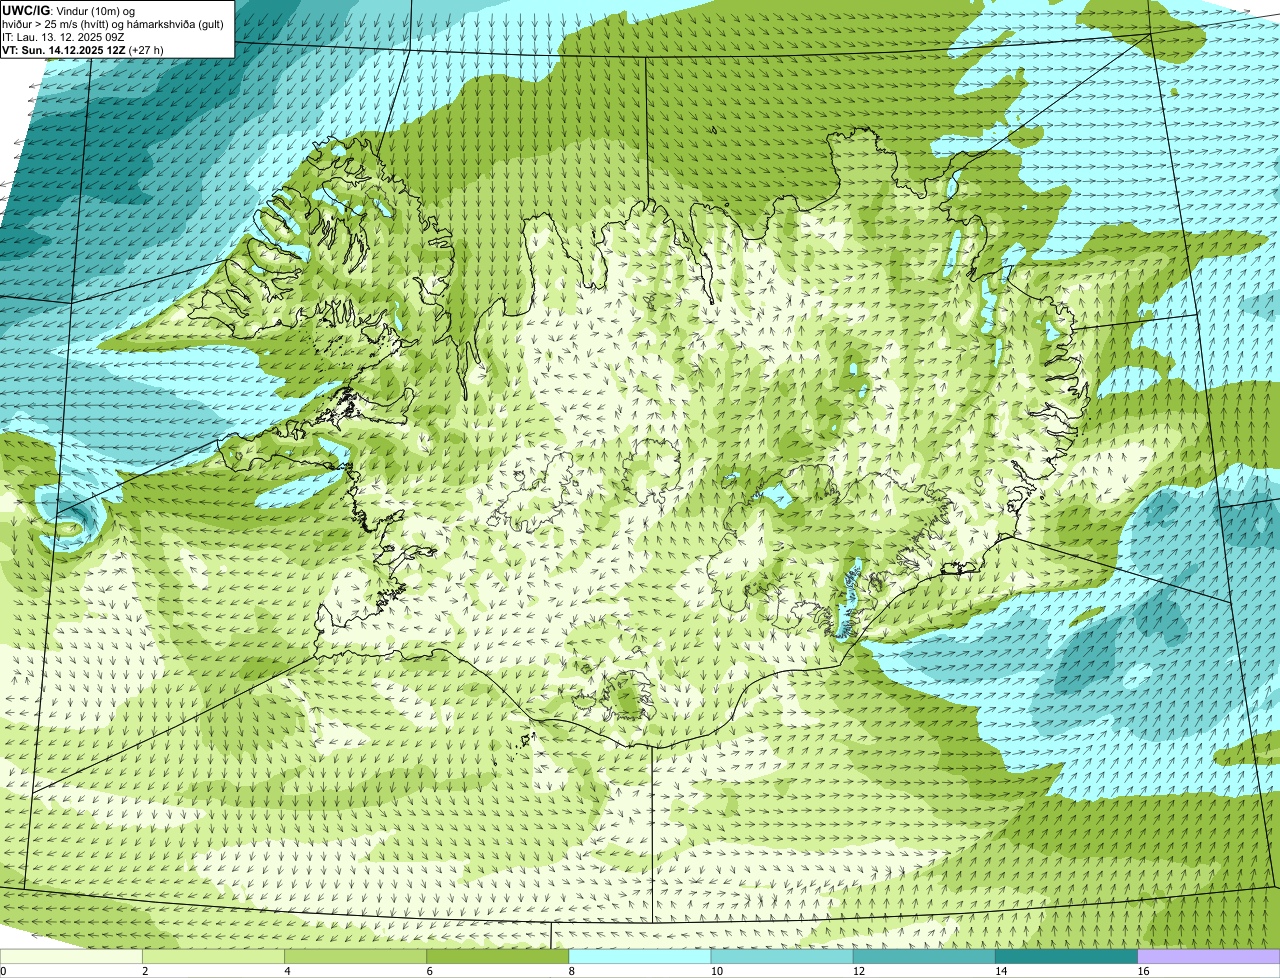This screenshot has width=1280, height=978.
Task: Click the legend value 14
Action: [x=1001, y=971]
